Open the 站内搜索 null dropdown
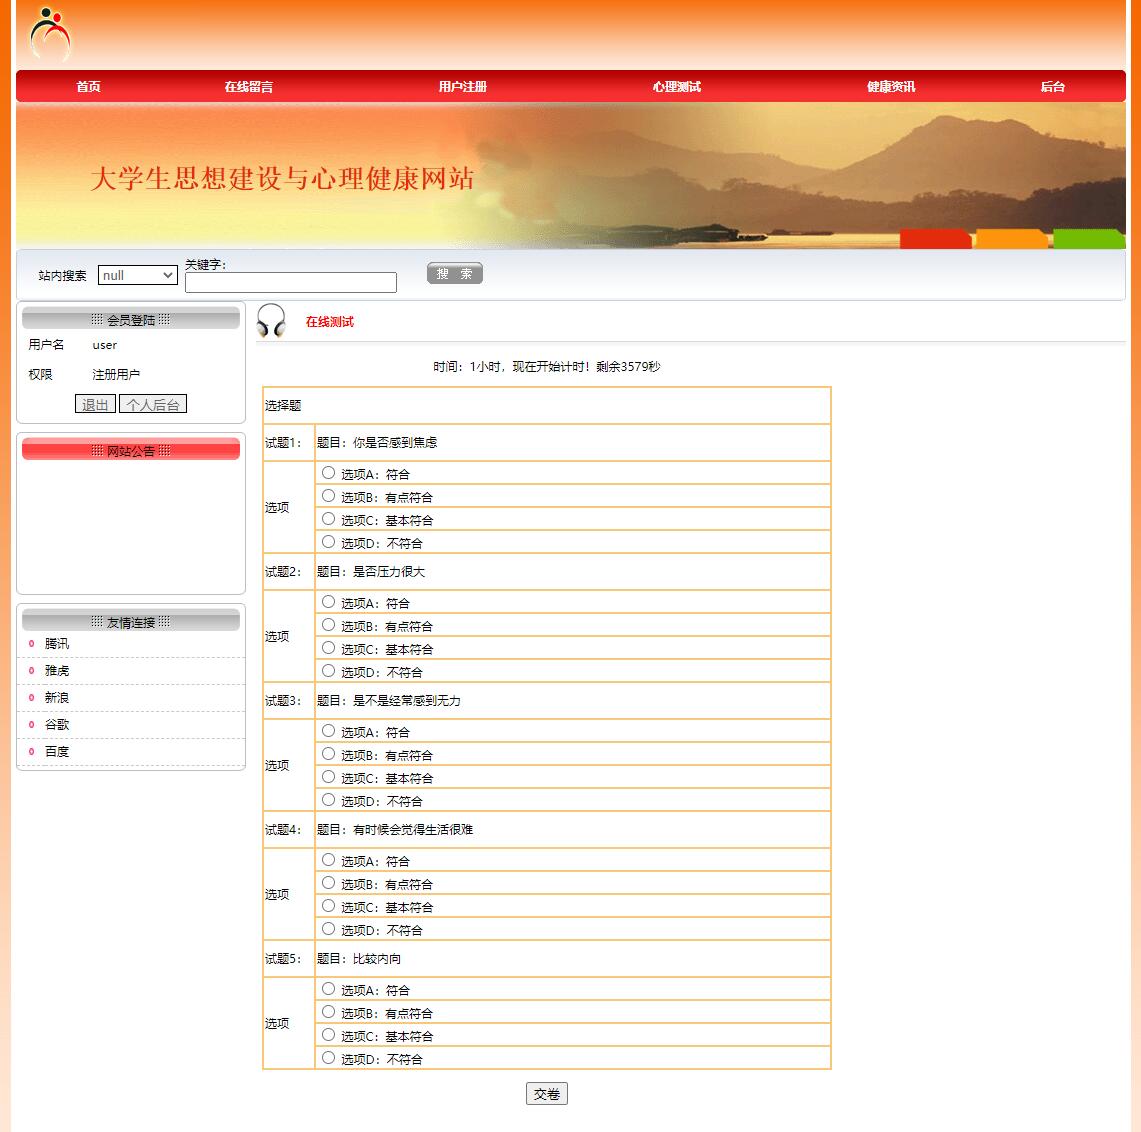This screenshot has width=1141, height=1132. 137,275
